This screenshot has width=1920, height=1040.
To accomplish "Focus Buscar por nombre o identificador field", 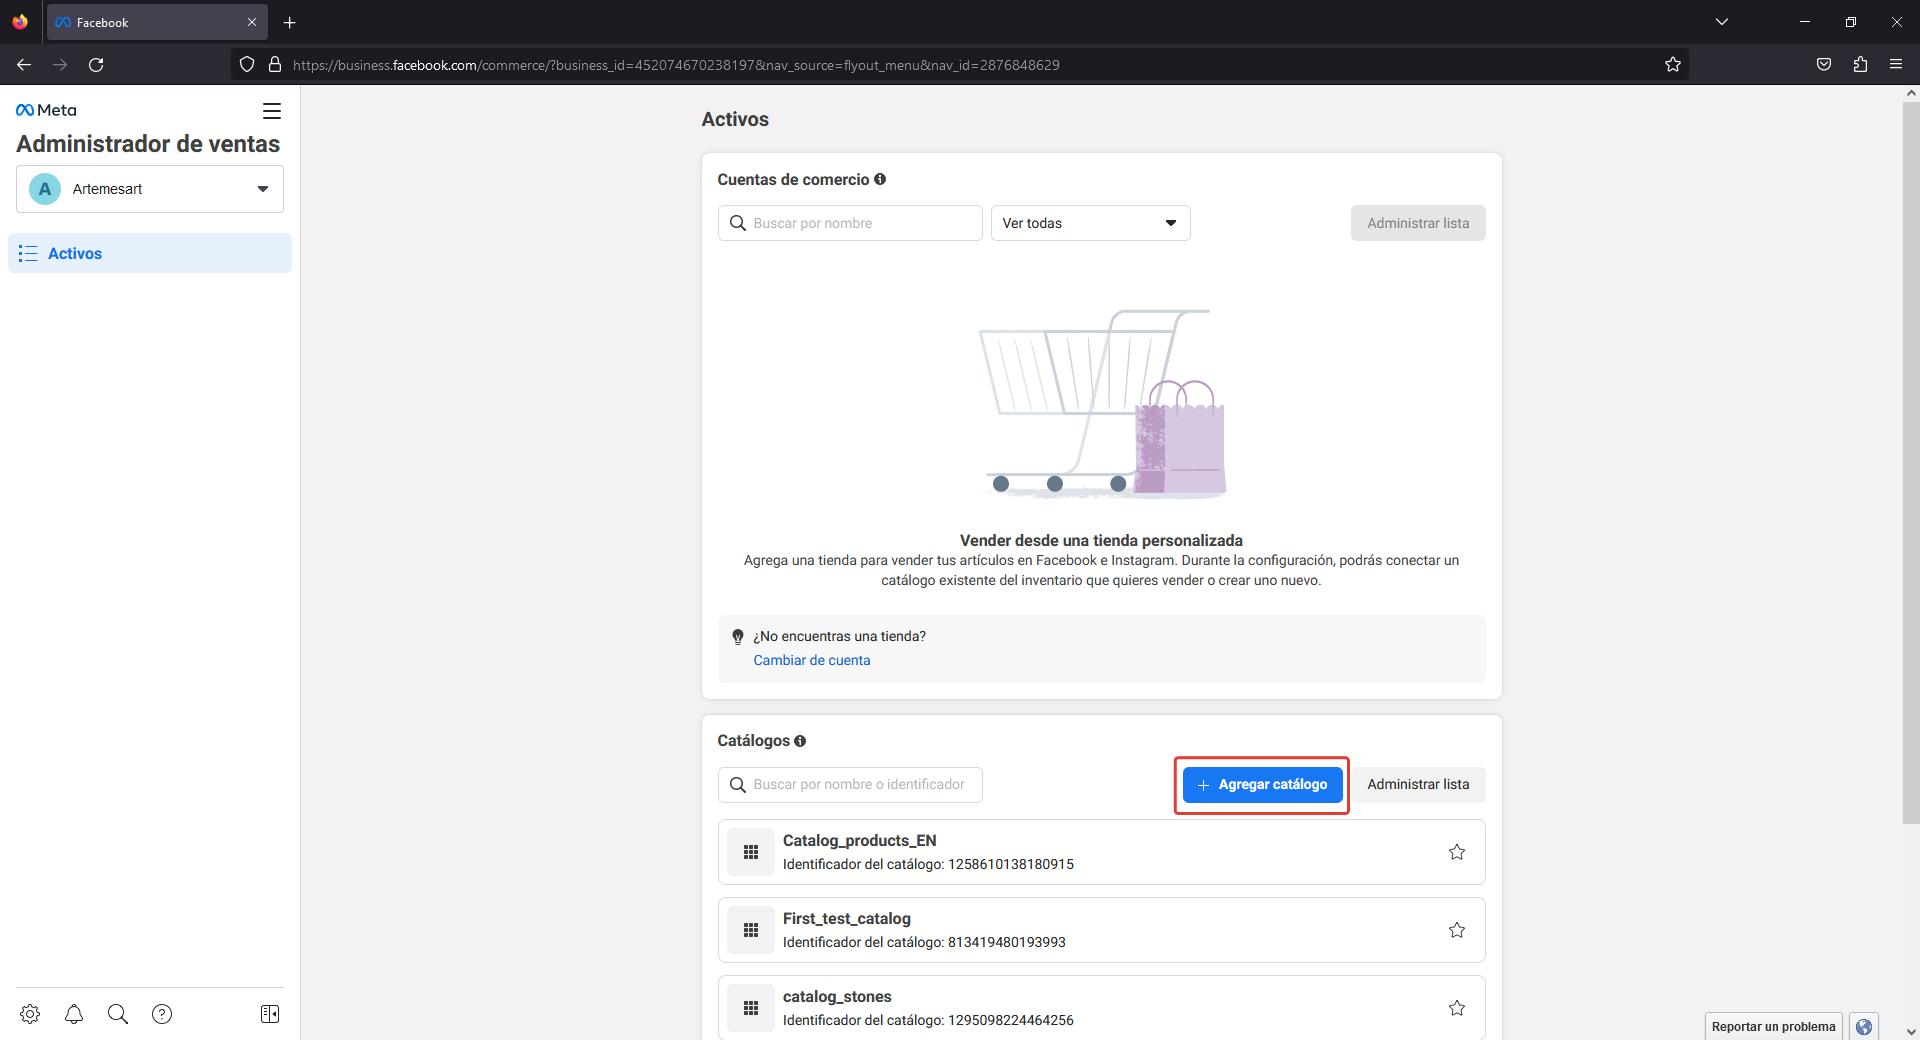I will coord(850,785).
